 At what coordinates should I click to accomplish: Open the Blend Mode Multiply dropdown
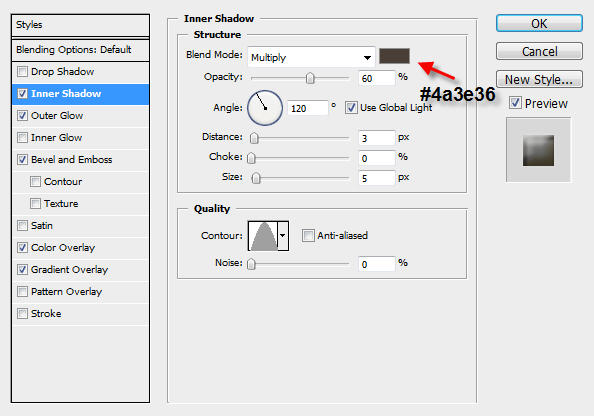311,57
